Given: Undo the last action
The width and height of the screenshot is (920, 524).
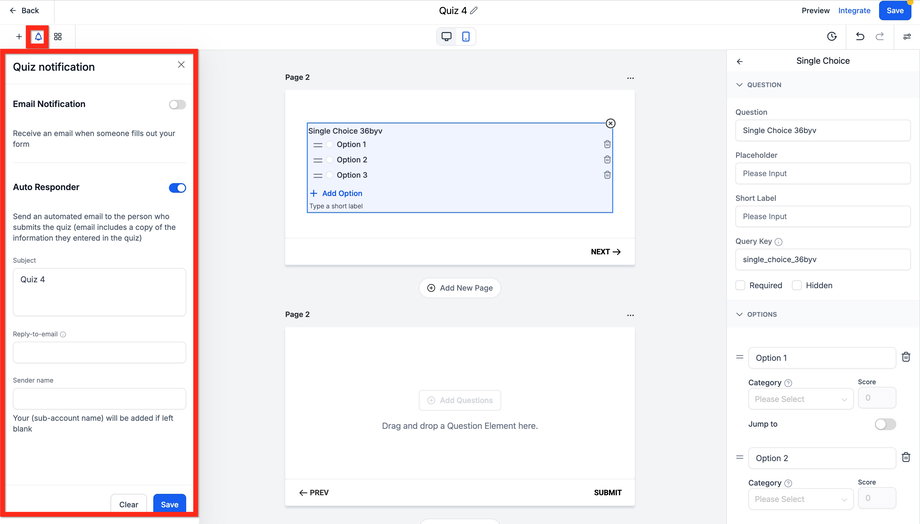Looking at the screenshot, I should point(860,36).
